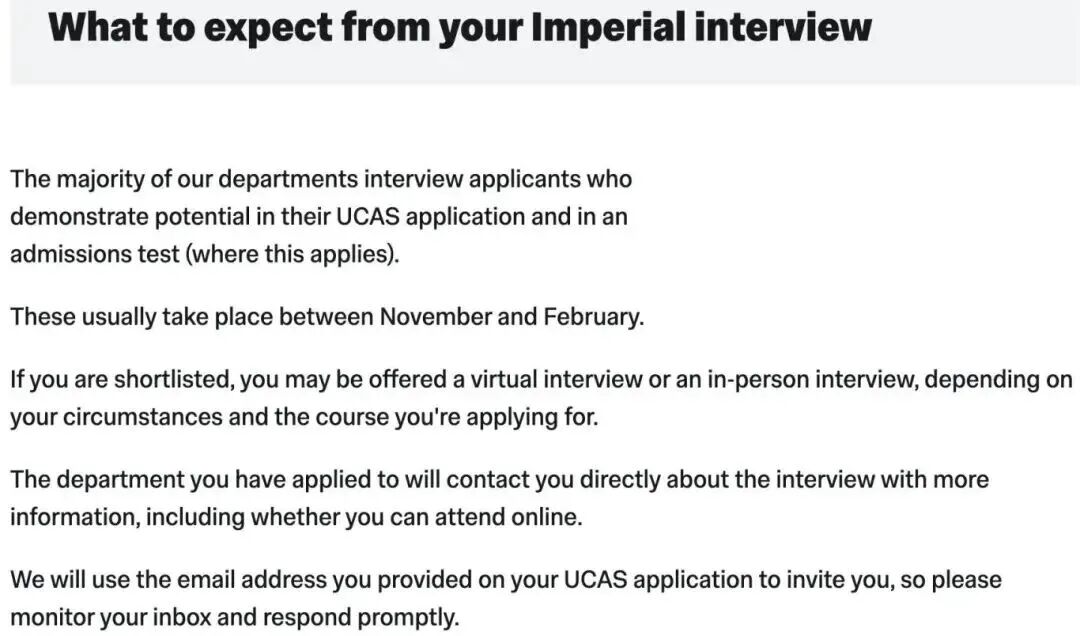This screenshot has width=1080, height=636.
Task: Click the line starting "The department you have applied to"
Action: 499,480
